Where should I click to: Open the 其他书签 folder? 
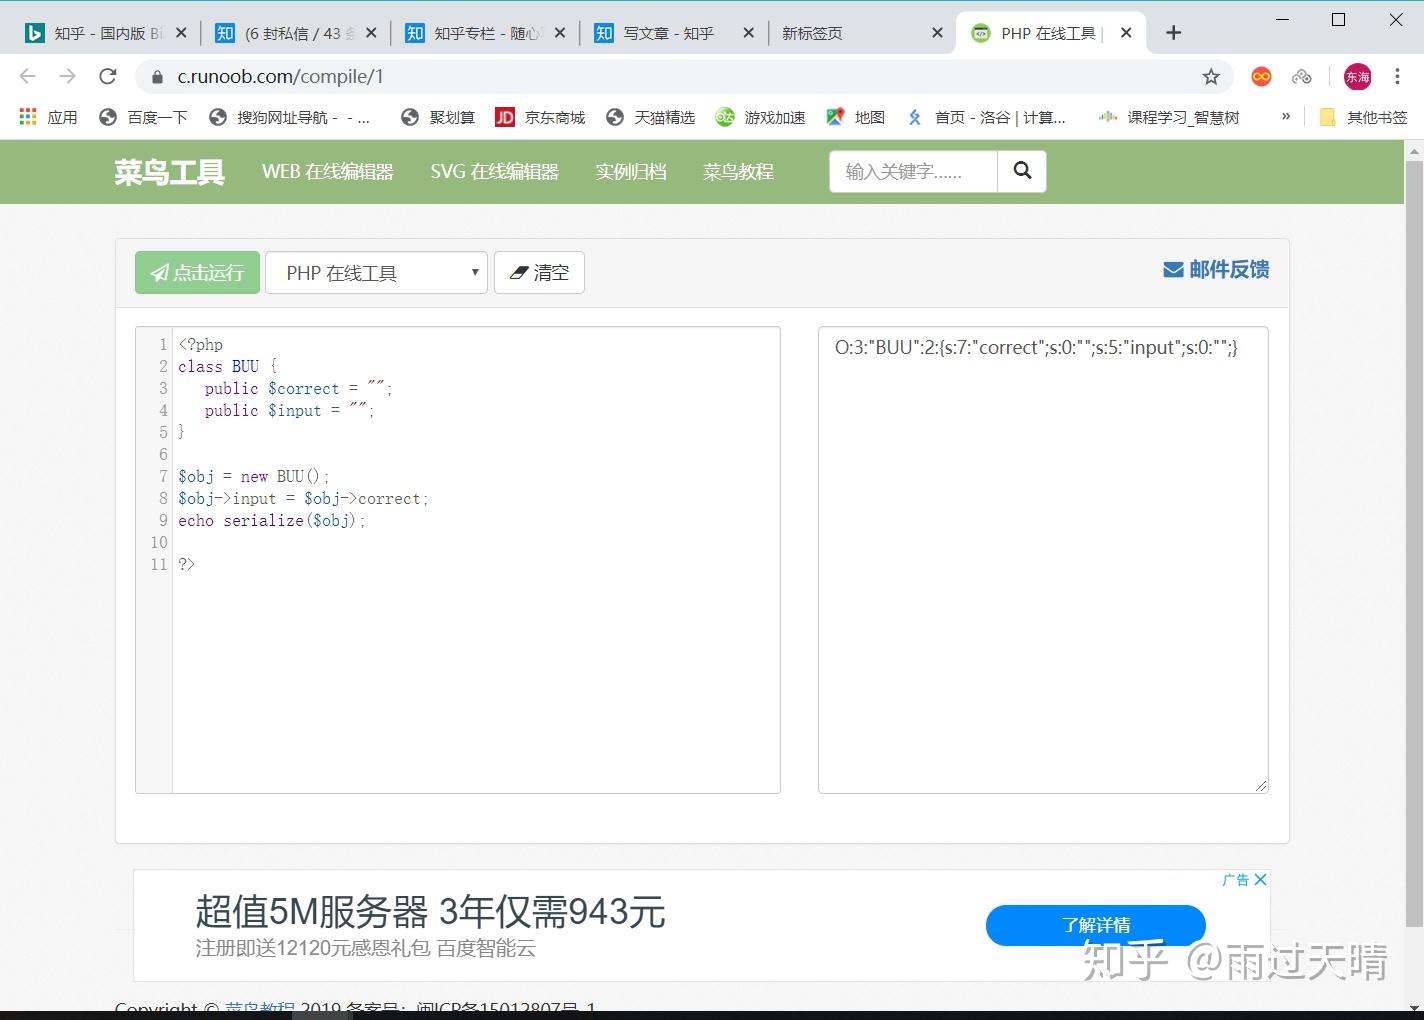[x=1363, y=117]
